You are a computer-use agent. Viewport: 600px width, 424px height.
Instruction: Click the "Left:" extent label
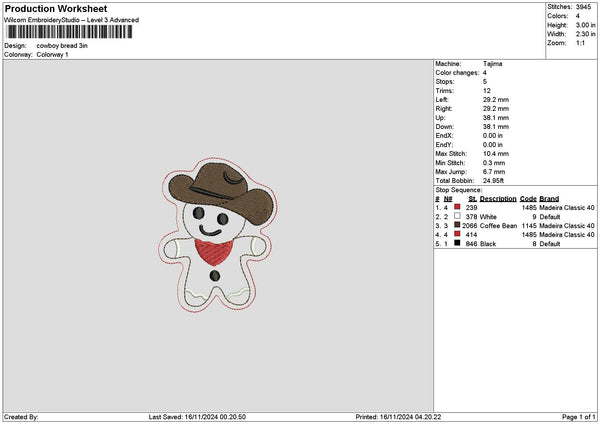(442, 99)
